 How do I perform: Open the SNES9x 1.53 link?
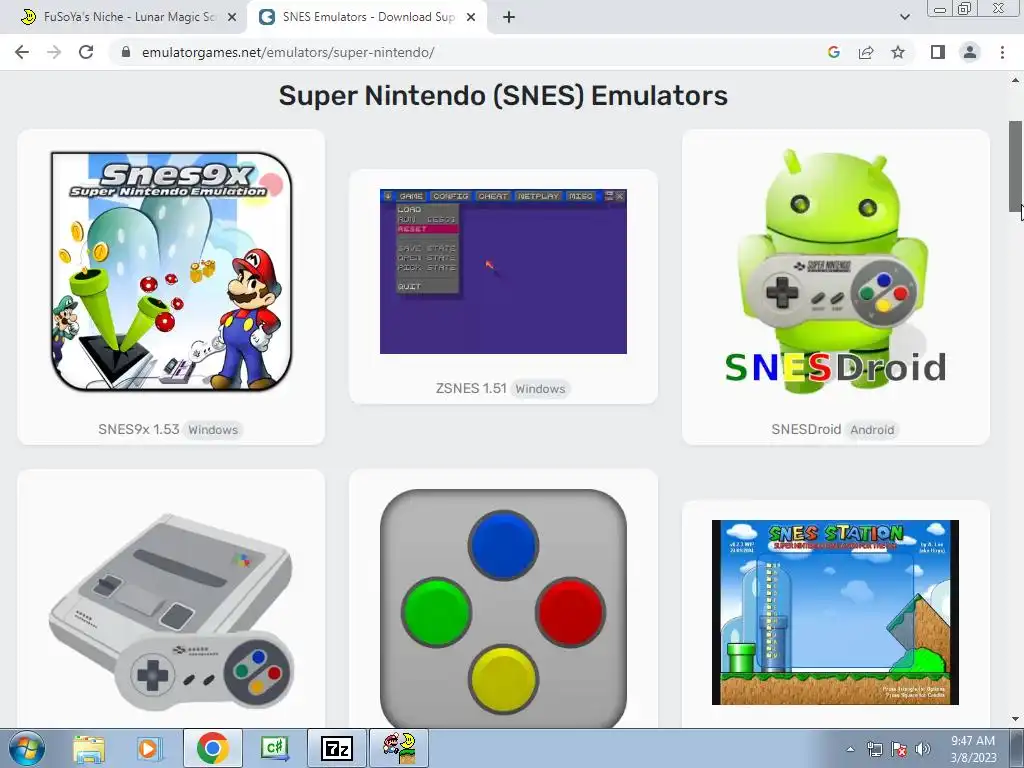(x=138, y=430)
